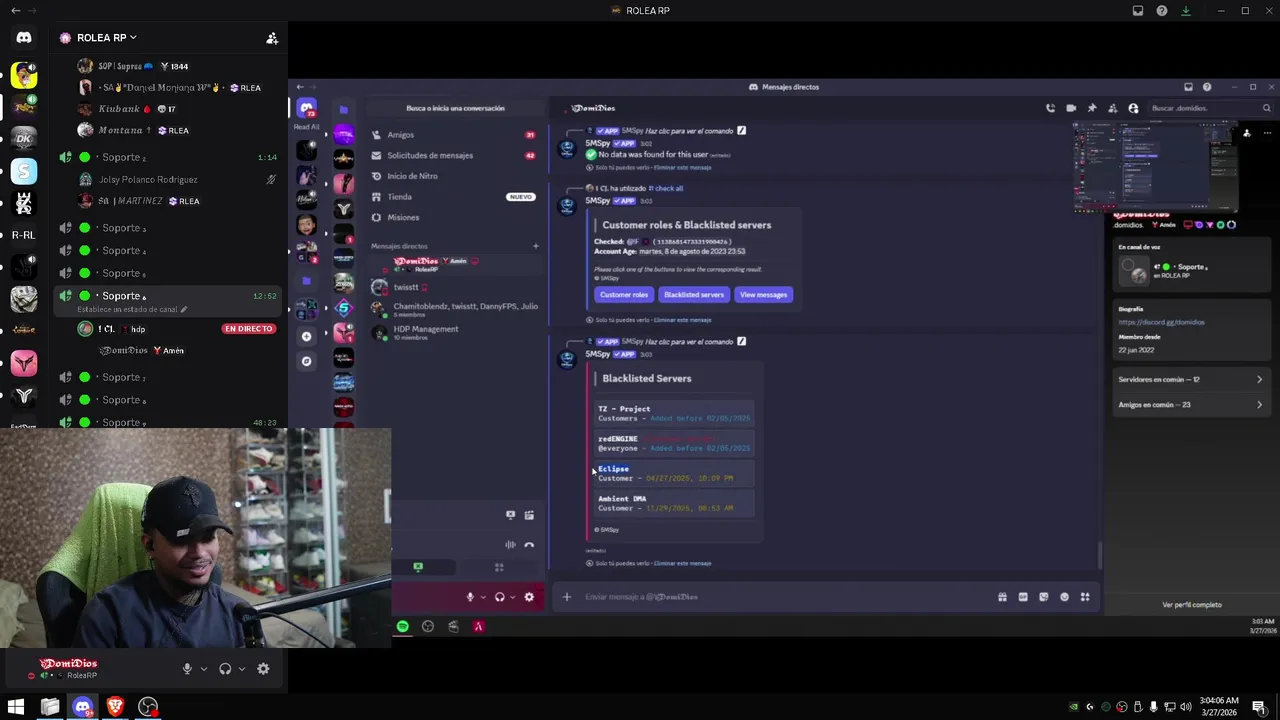The image size is (1280, 720).
Task: Open File Explorer from taskbar
Action: click(x=50, y=707)
